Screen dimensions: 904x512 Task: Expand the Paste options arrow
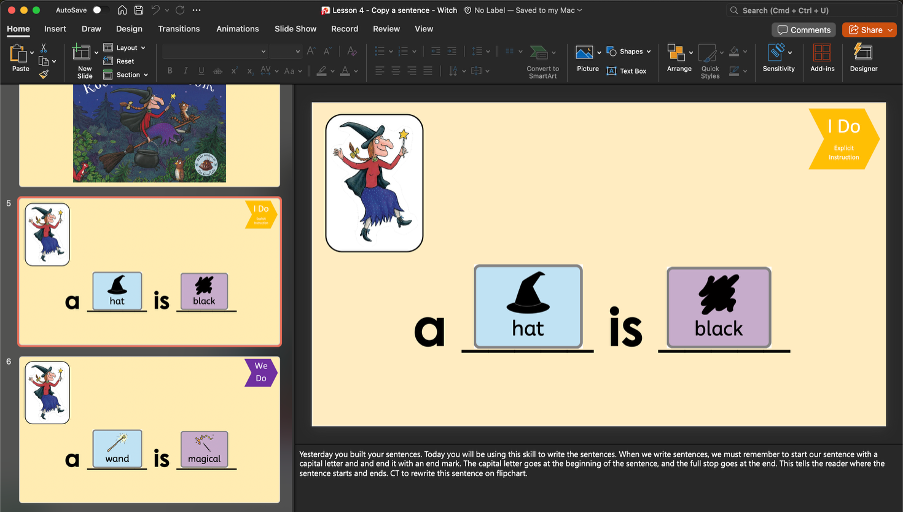(x=32, y=53)
